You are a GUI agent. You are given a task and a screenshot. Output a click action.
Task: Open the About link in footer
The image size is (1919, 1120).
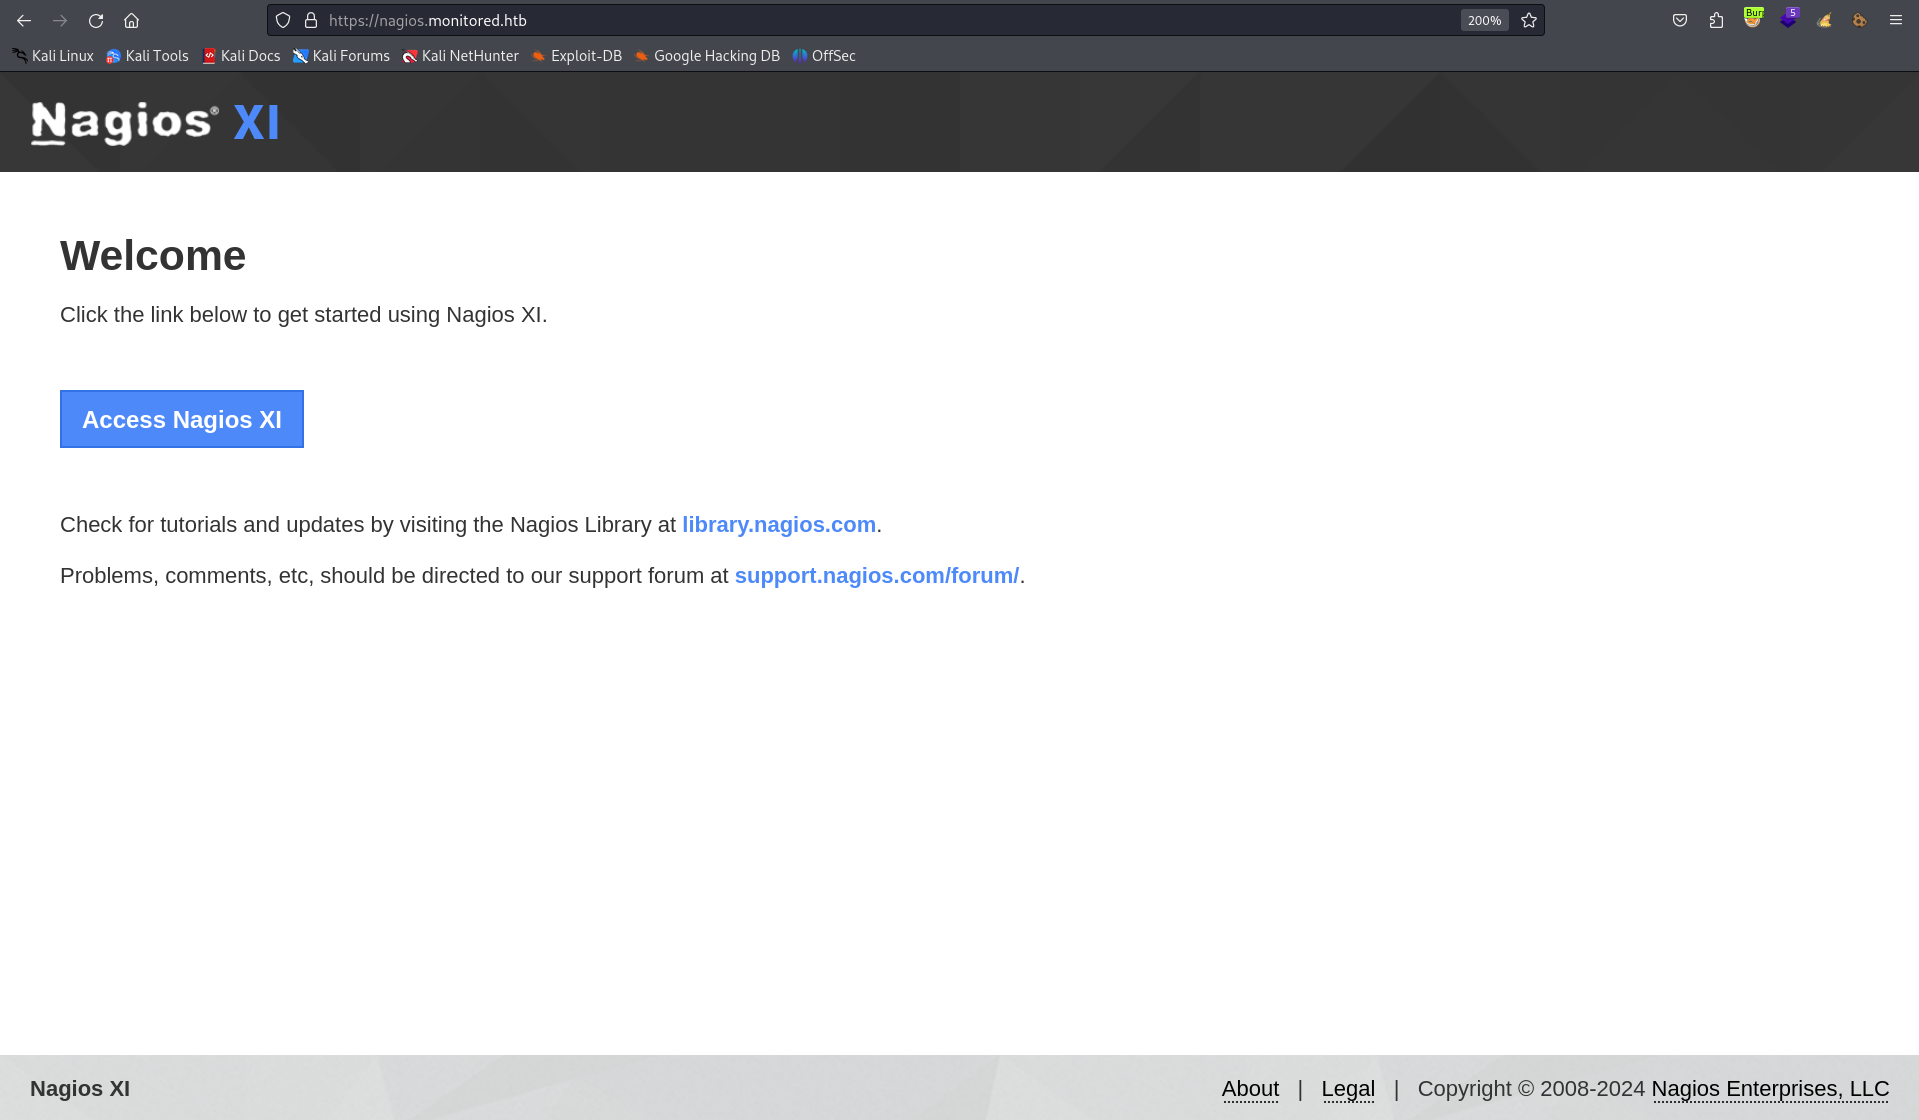click(1250, 1089)
